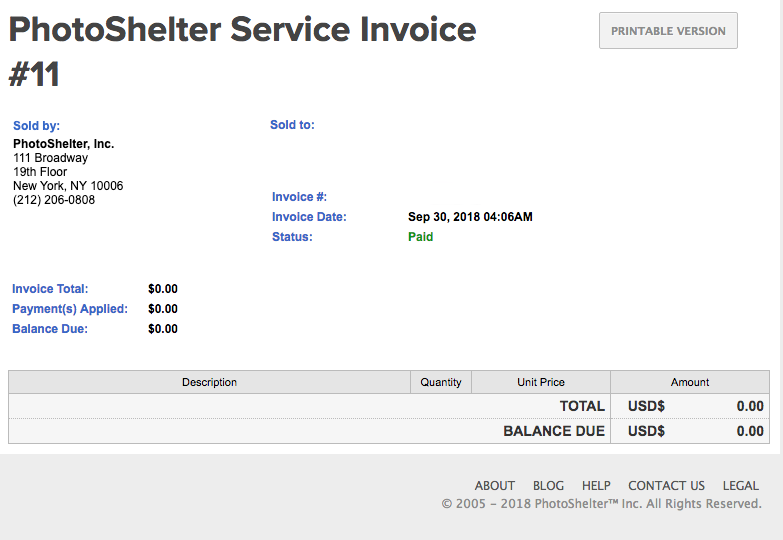Viewport: 783px width, 540px height.
Task: Select the Balance Due $0.00 summary value
Action: (x=163, y=329)
